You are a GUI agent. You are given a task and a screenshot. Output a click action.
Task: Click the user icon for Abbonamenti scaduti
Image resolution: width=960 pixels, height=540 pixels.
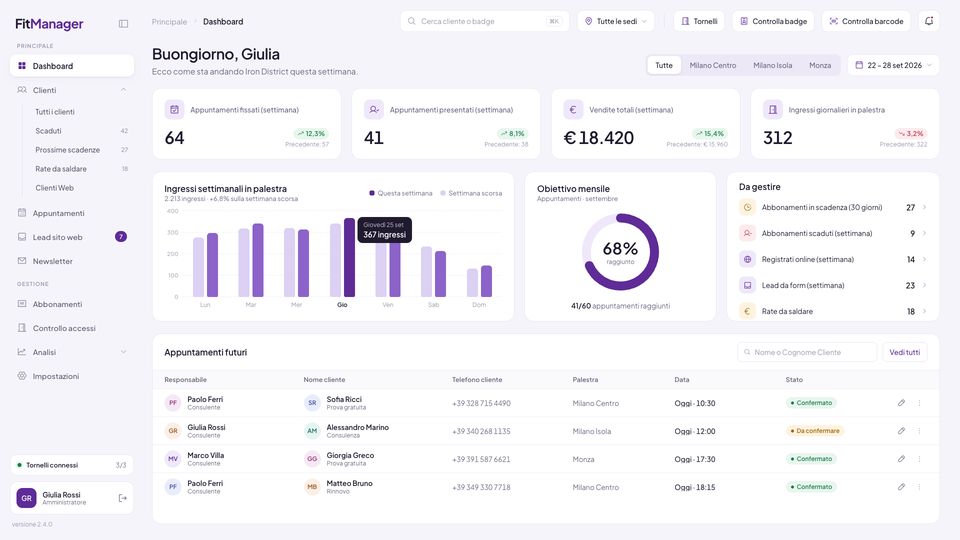(x=748, y=233)
